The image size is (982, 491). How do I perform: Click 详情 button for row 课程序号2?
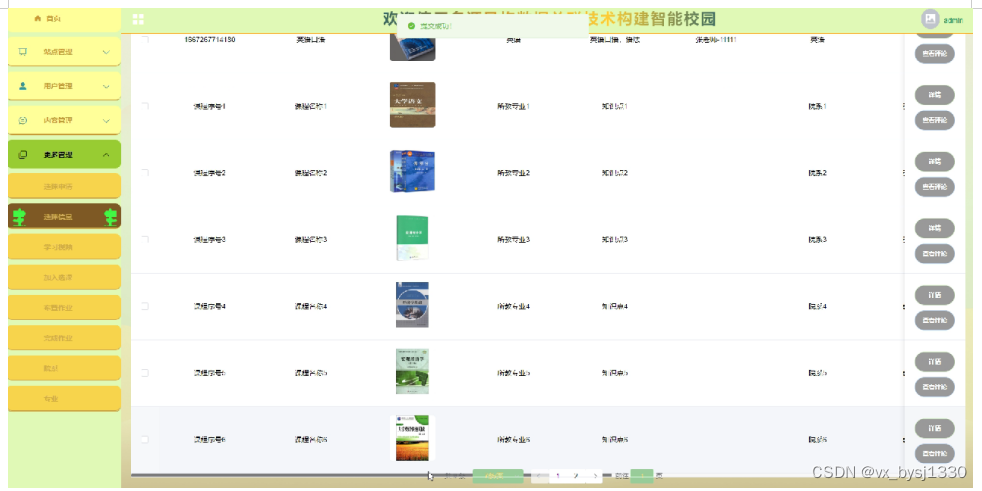click(x=934, y=162)
